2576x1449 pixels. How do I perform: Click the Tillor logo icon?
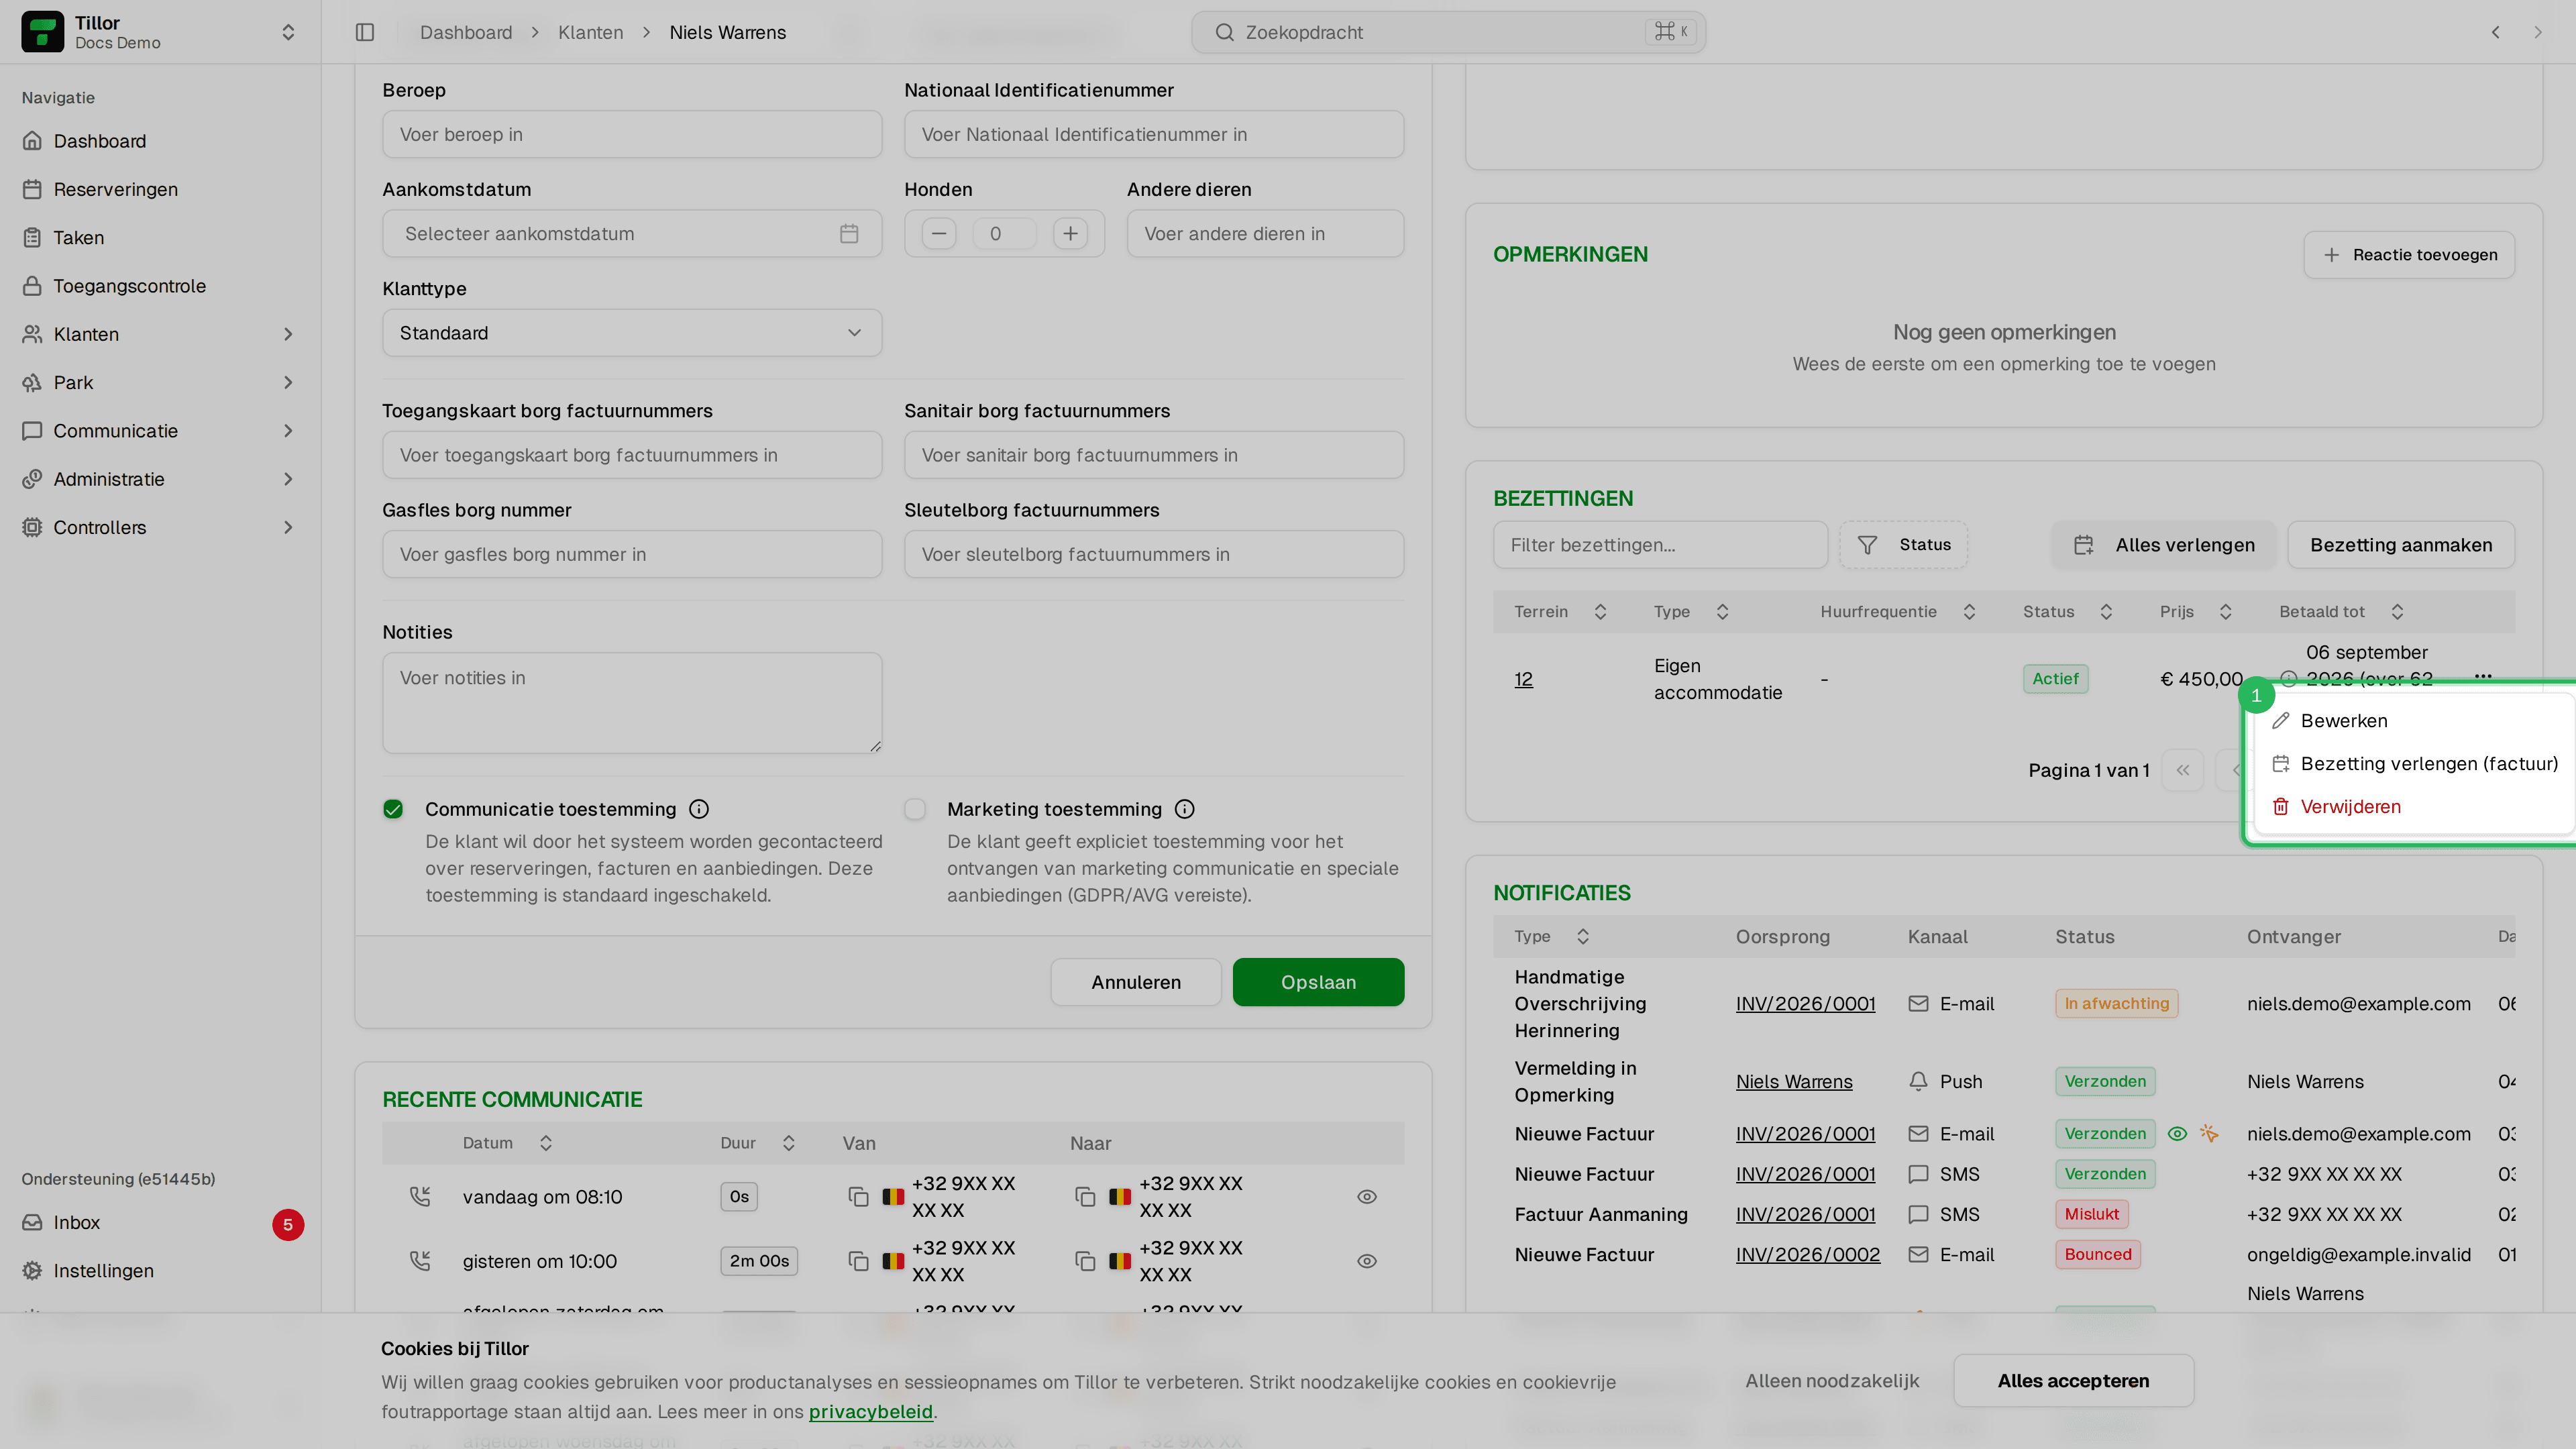point(42,32)
